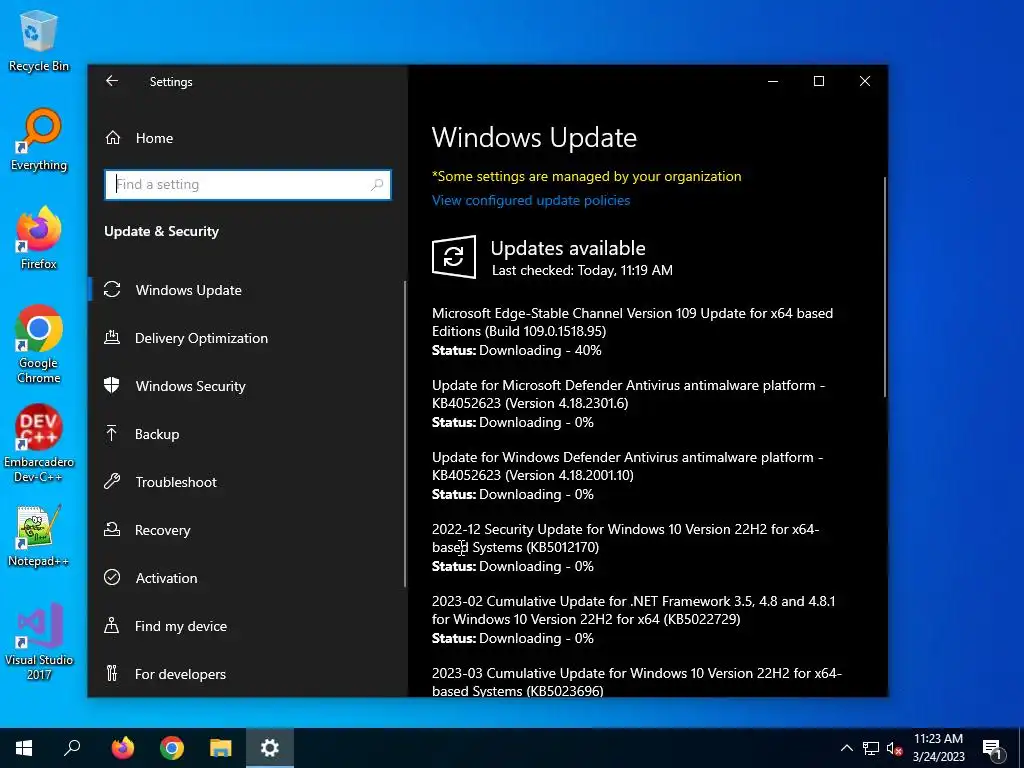Click the Windows Update sync icon in sidebar
Viewport: 1024px width, 768px height.
112,289
